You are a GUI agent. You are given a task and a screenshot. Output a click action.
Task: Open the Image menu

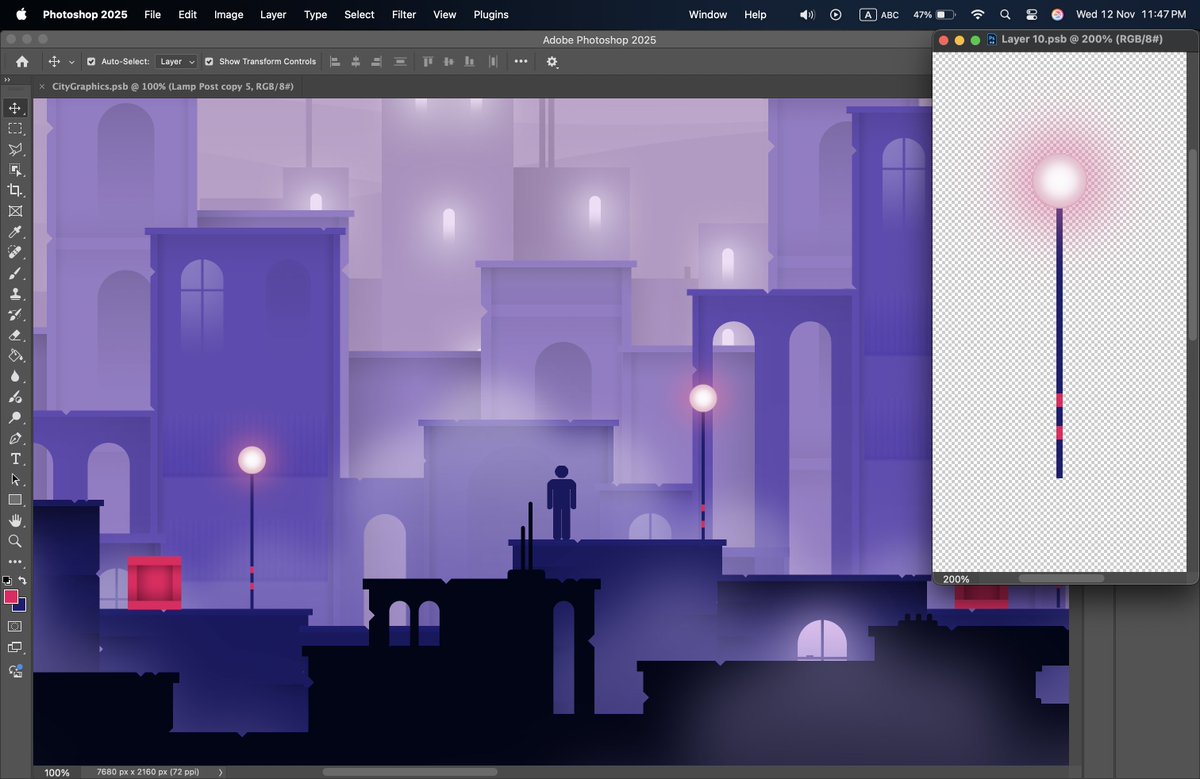click(x=228, y=14)
